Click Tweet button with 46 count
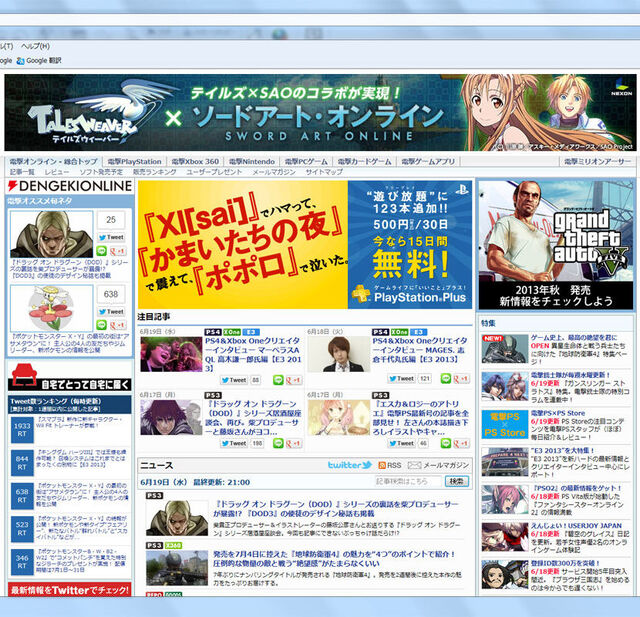 tap(401, 443)
